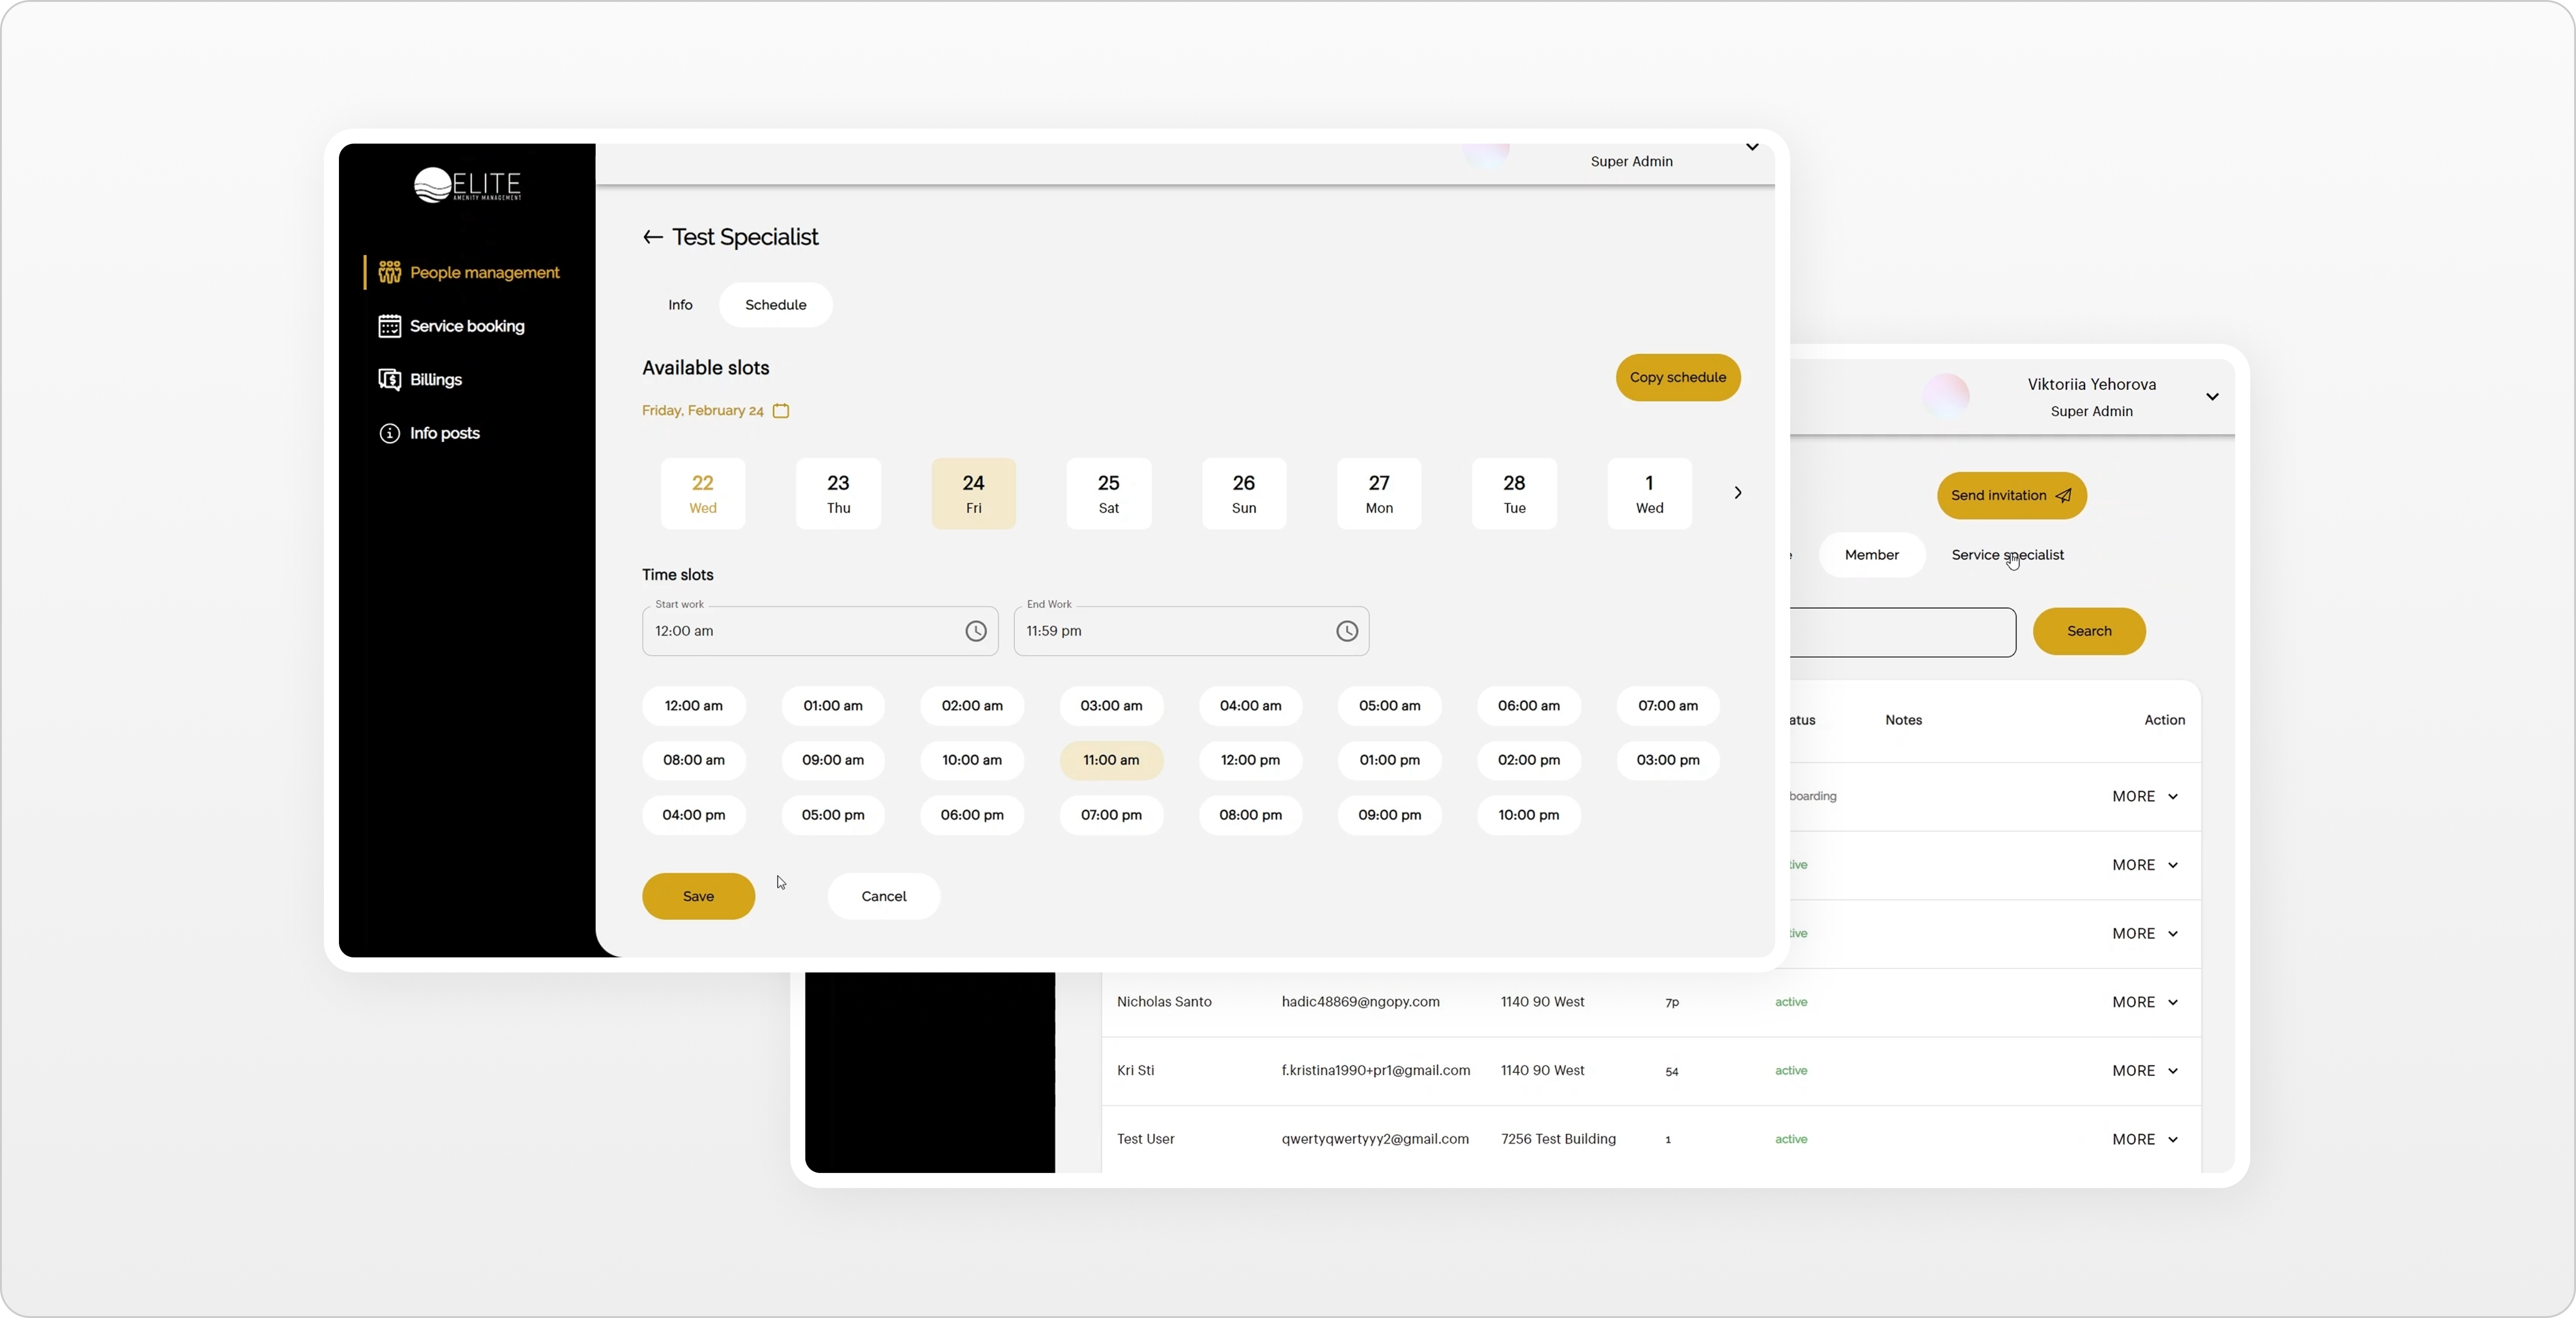
Task: Click the Action column header
Action: click(x=2164, y=720)
